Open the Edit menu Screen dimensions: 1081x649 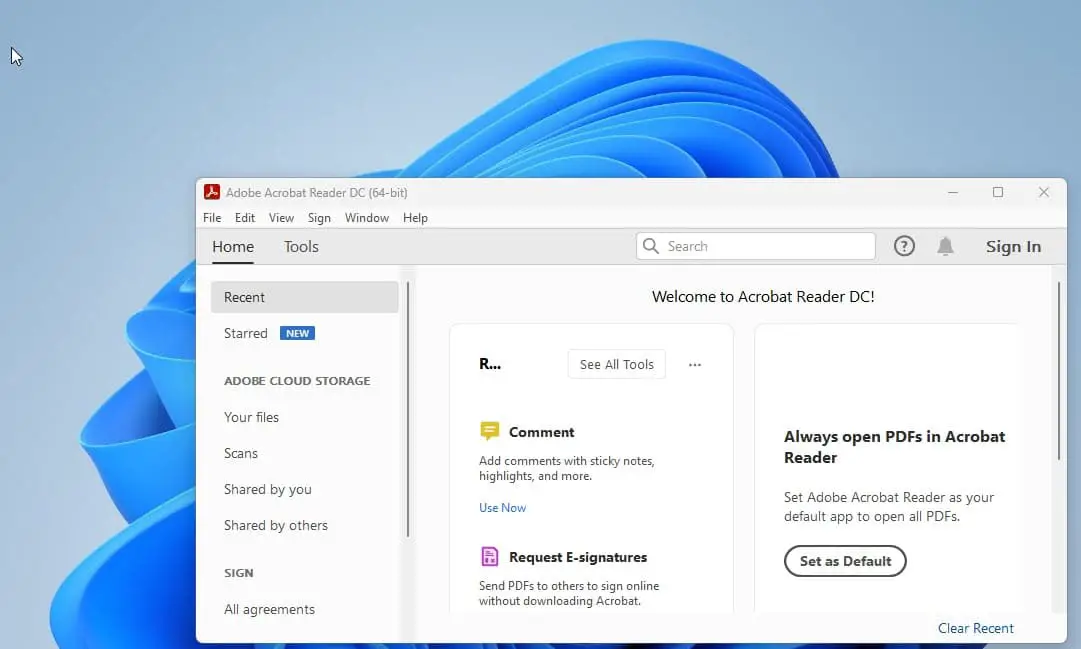[245, 218]
